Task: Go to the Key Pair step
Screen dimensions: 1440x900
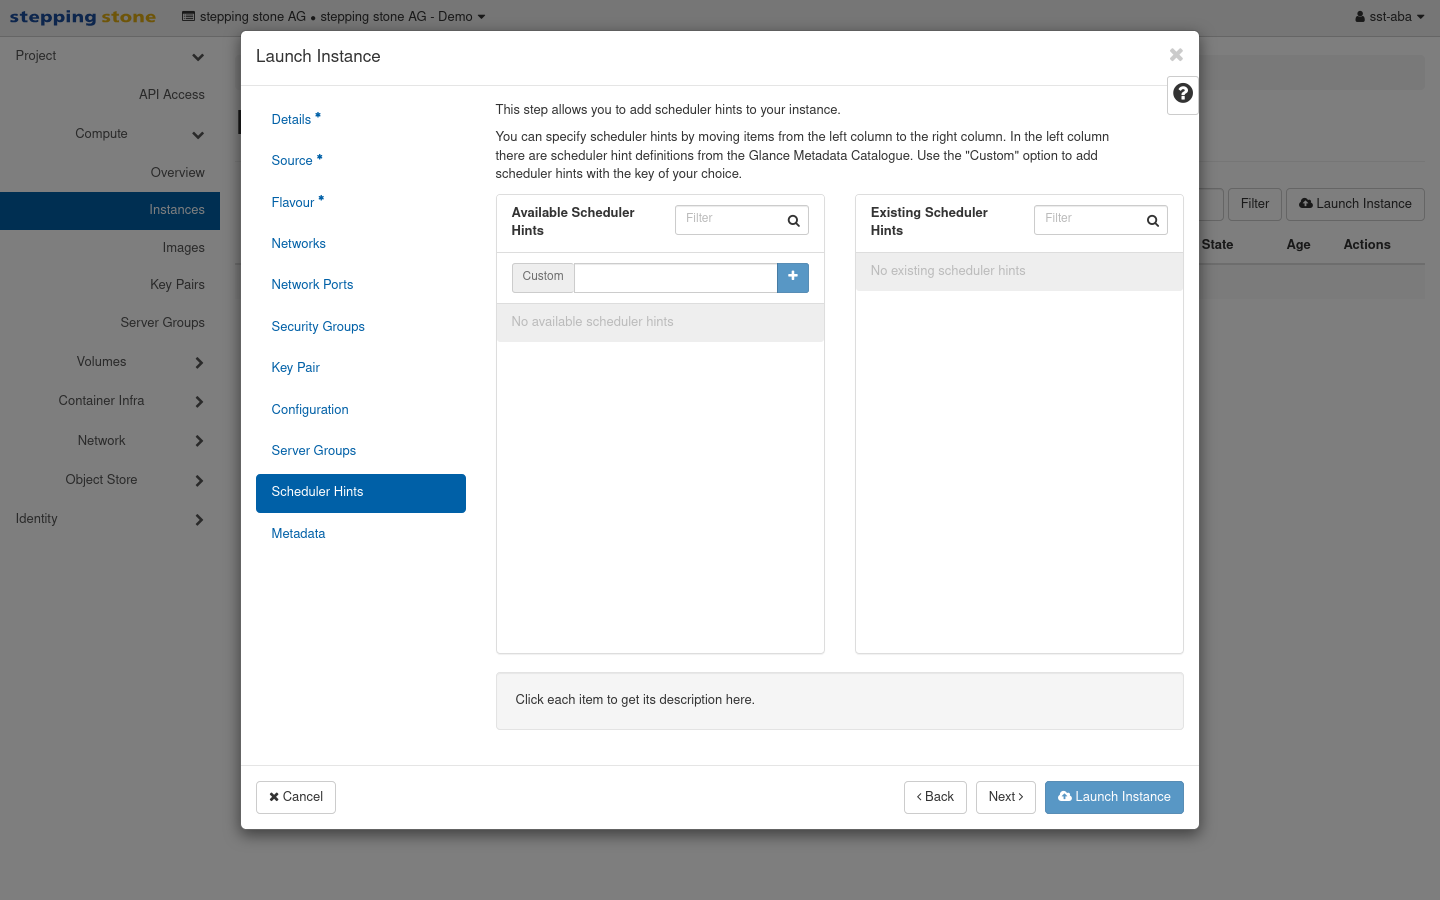Action: (295, 367)
